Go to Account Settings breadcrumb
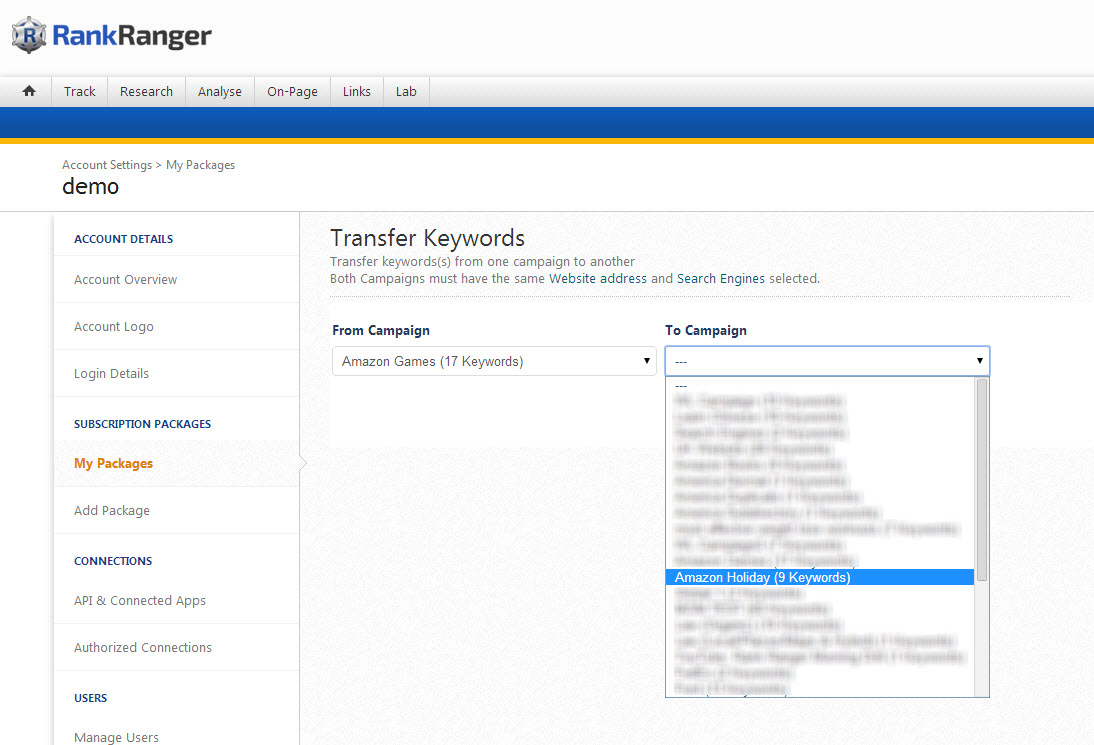 [x=107, y=165]
